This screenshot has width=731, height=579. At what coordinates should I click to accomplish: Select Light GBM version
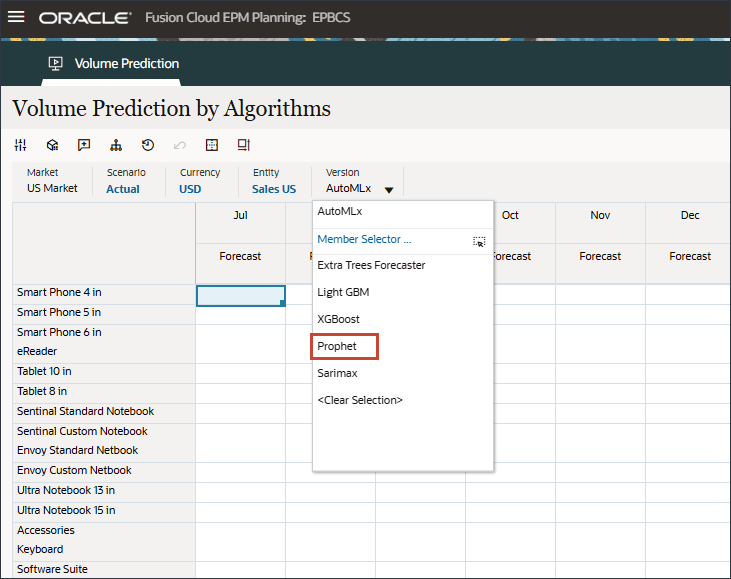(343, 292)
